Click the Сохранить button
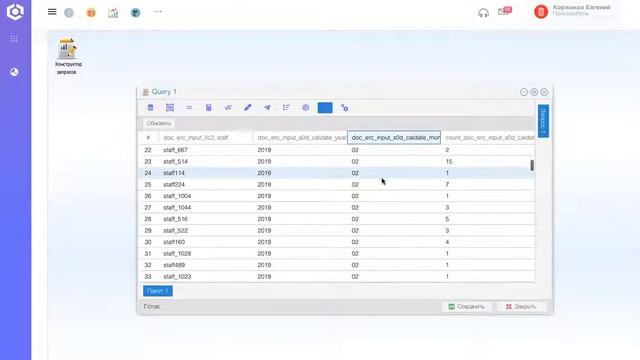This screenshot has height=360, width=640. point(467,307)
